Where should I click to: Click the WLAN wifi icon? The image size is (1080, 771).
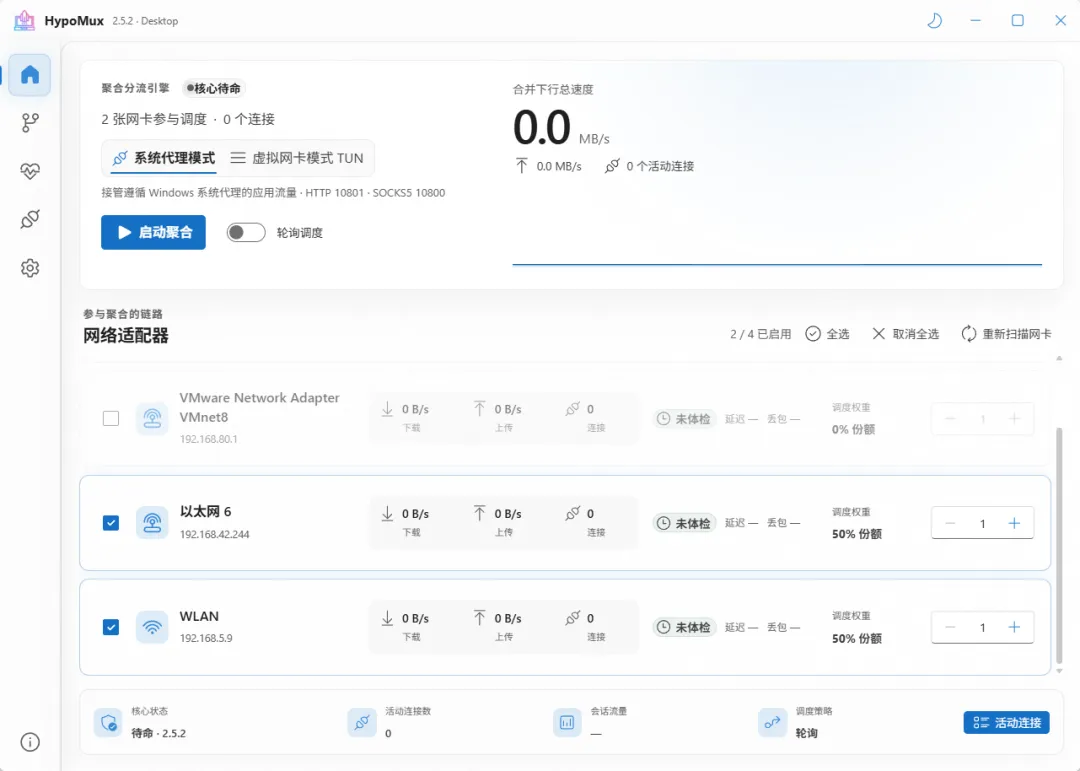[x=152, y=627]
